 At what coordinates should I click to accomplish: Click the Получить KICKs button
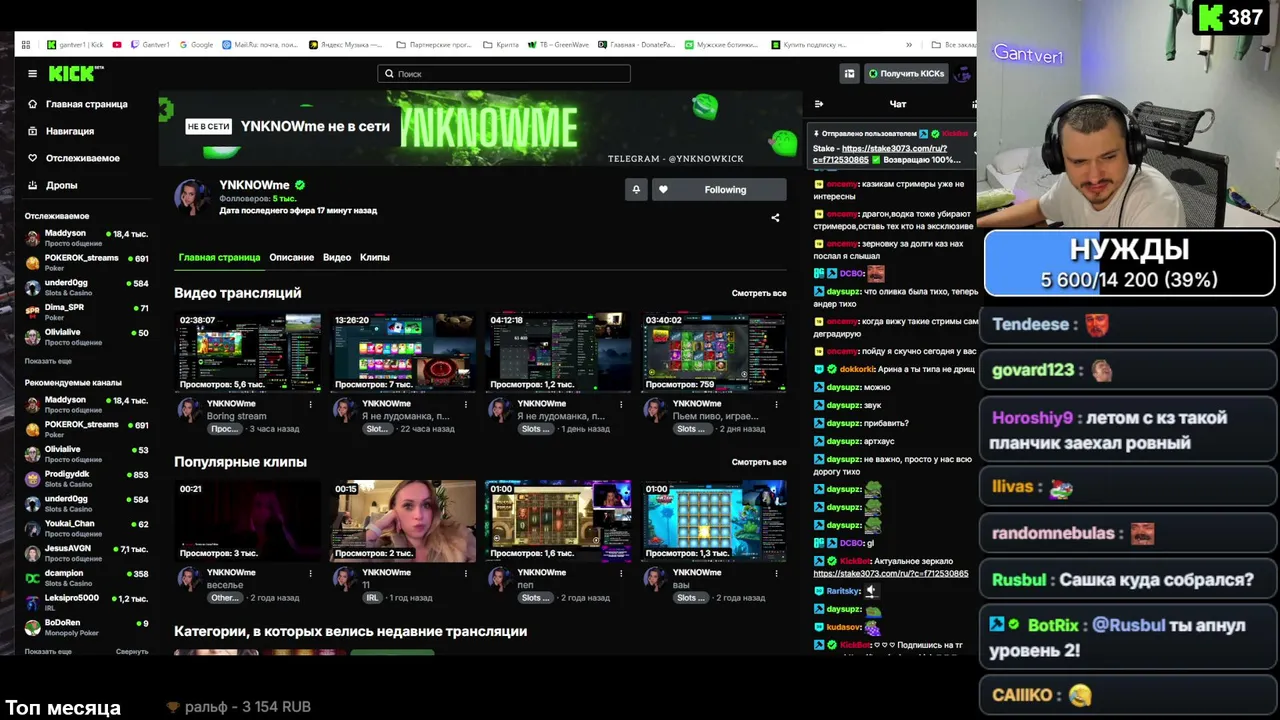906,73
